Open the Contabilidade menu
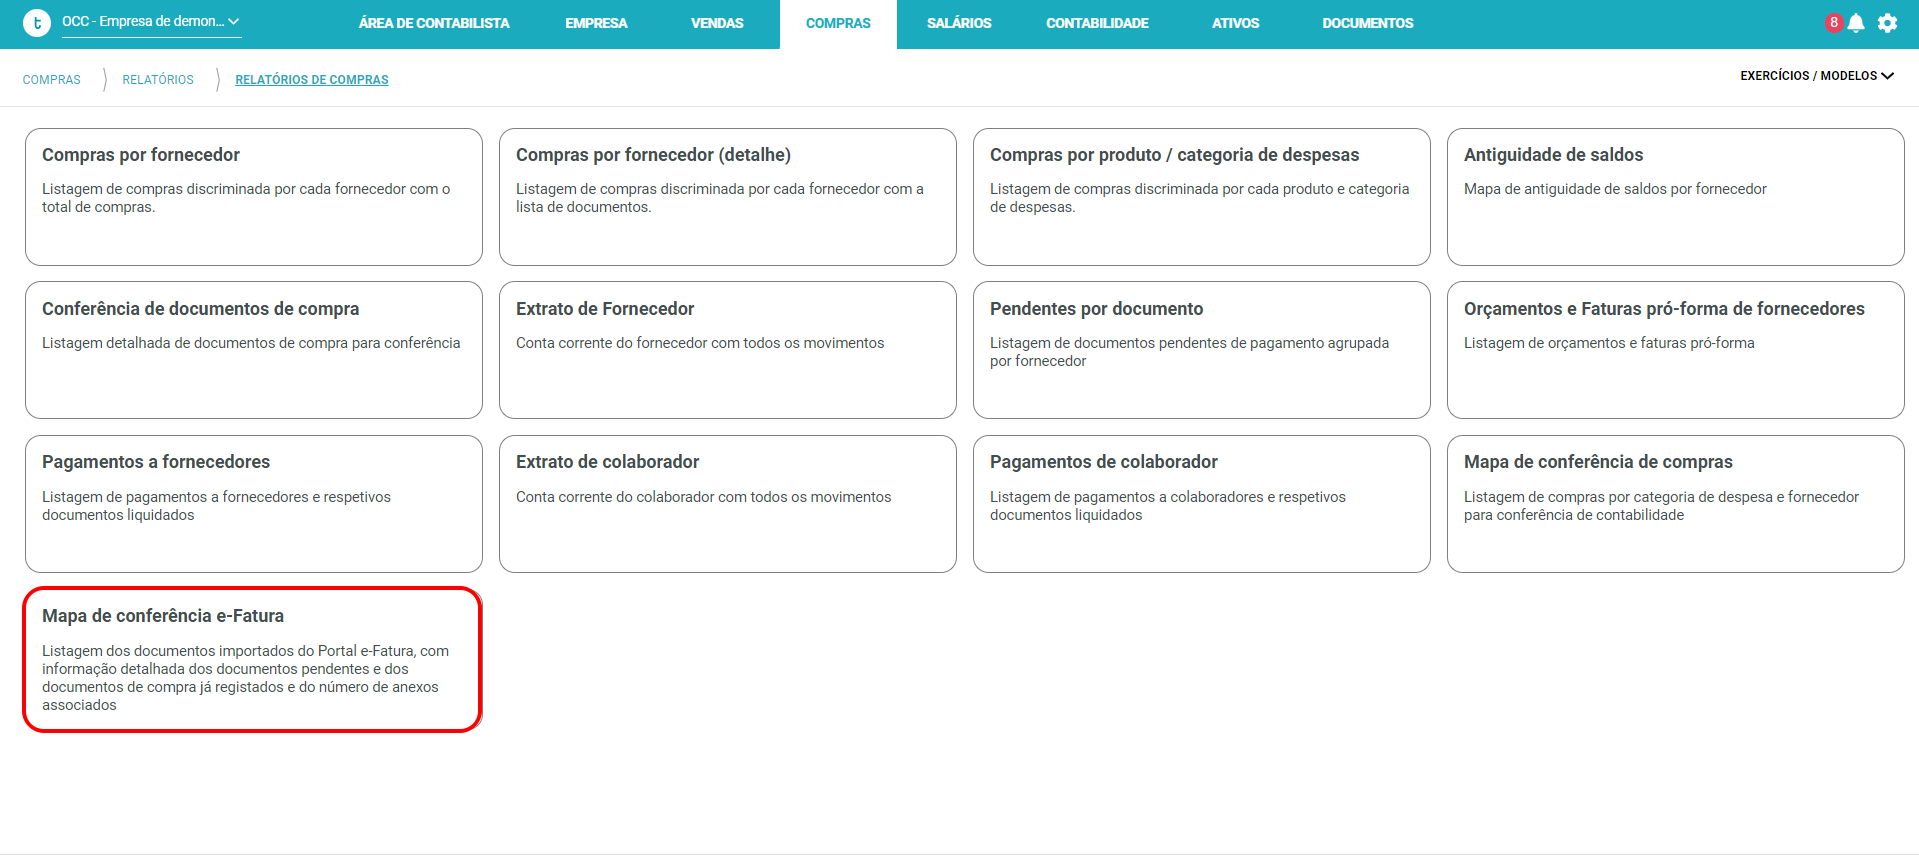This screenshot has width=1919, height=858. (1097, 23)
